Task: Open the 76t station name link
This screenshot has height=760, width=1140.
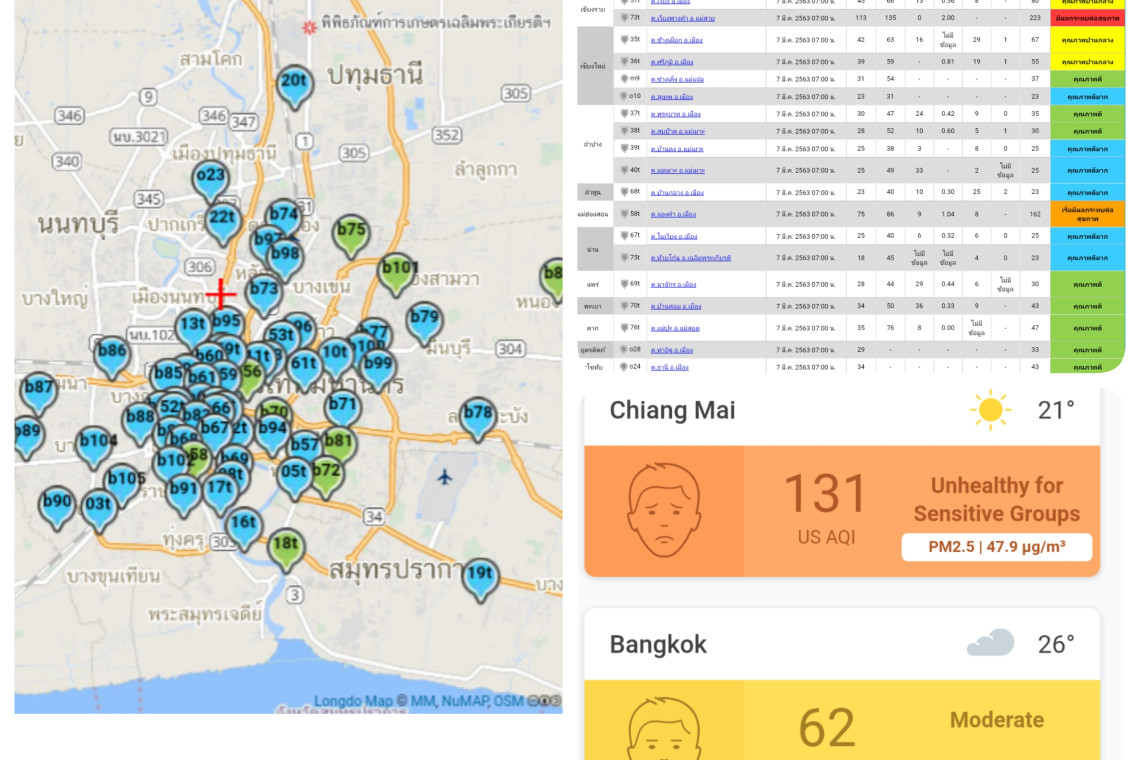Action: [675, 328]
